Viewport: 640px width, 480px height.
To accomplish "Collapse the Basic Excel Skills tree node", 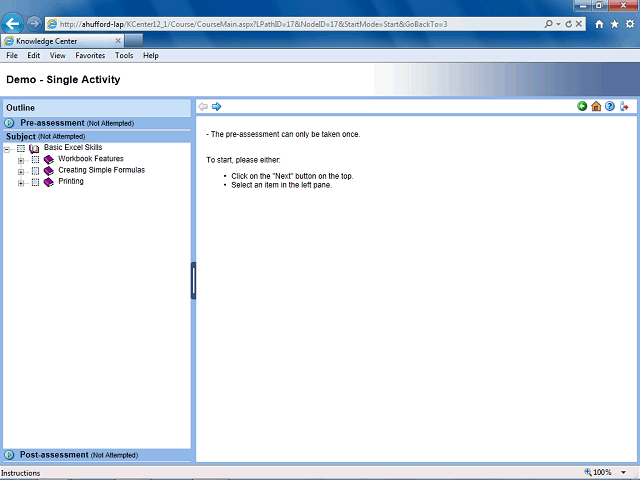I will point(7,150).
